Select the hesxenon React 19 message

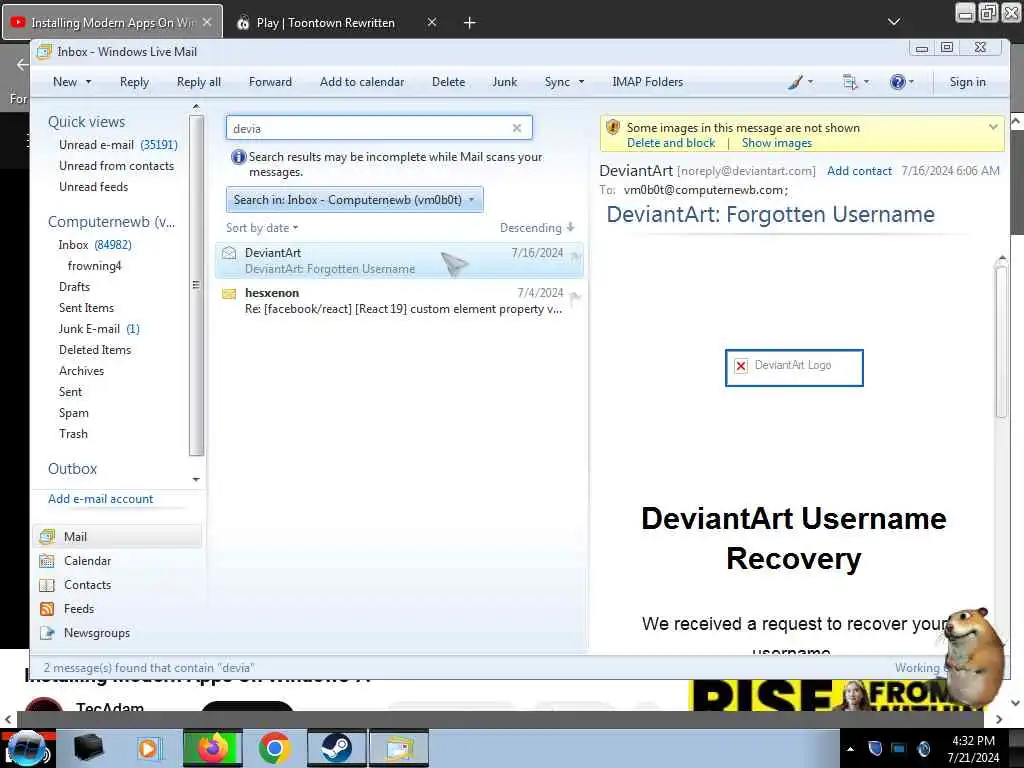click(x=399, y=300)
